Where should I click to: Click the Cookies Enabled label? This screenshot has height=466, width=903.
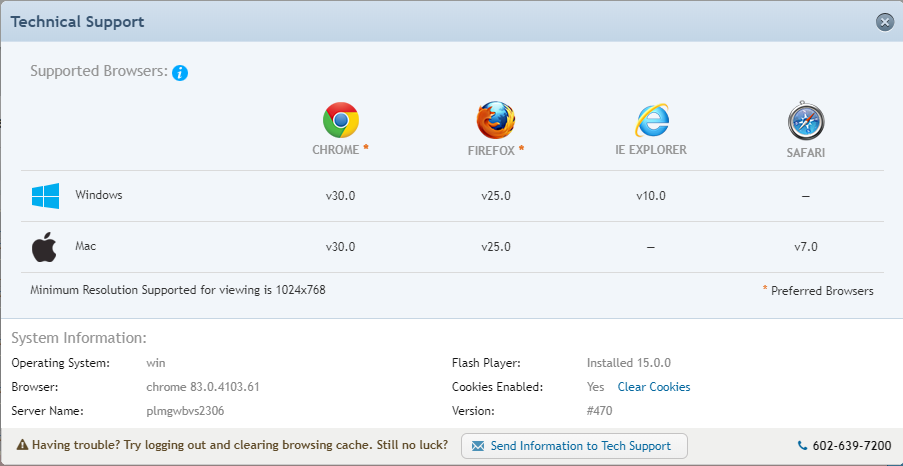[x=498, y=387]
